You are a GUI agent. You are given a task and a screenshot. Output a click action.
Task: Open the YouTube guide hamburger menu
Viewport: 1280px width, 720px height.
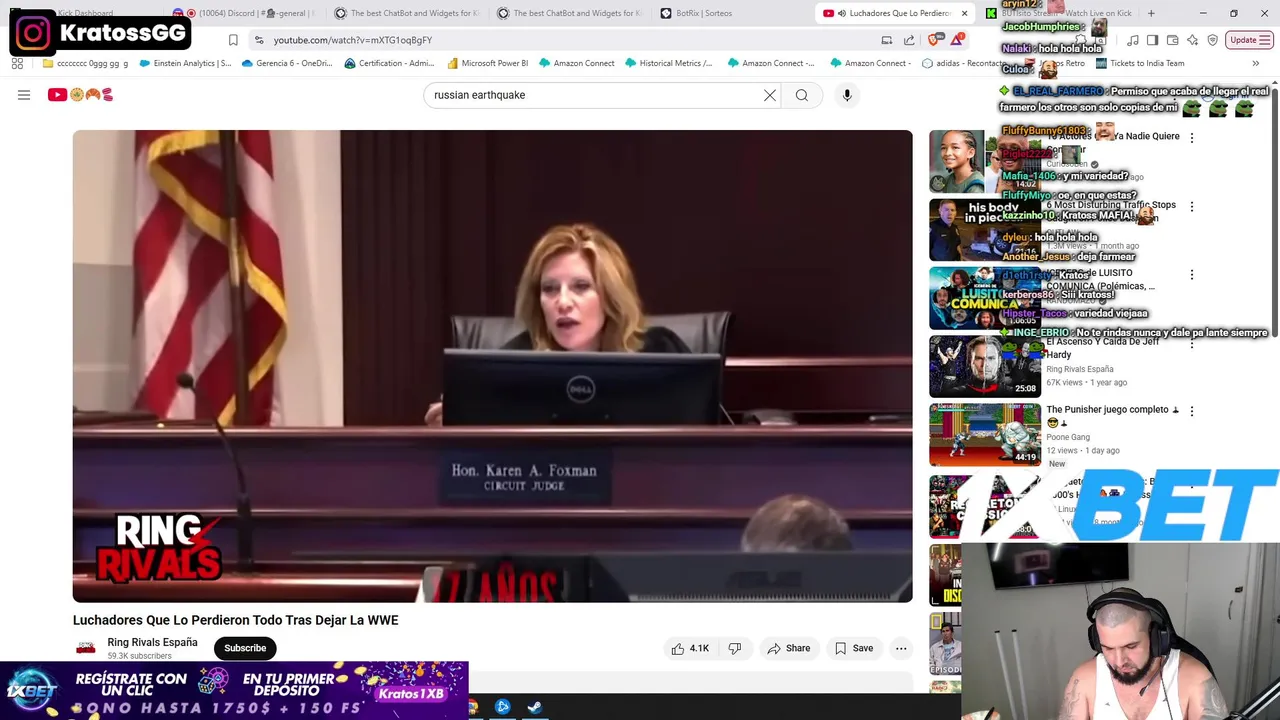(24, 95)
